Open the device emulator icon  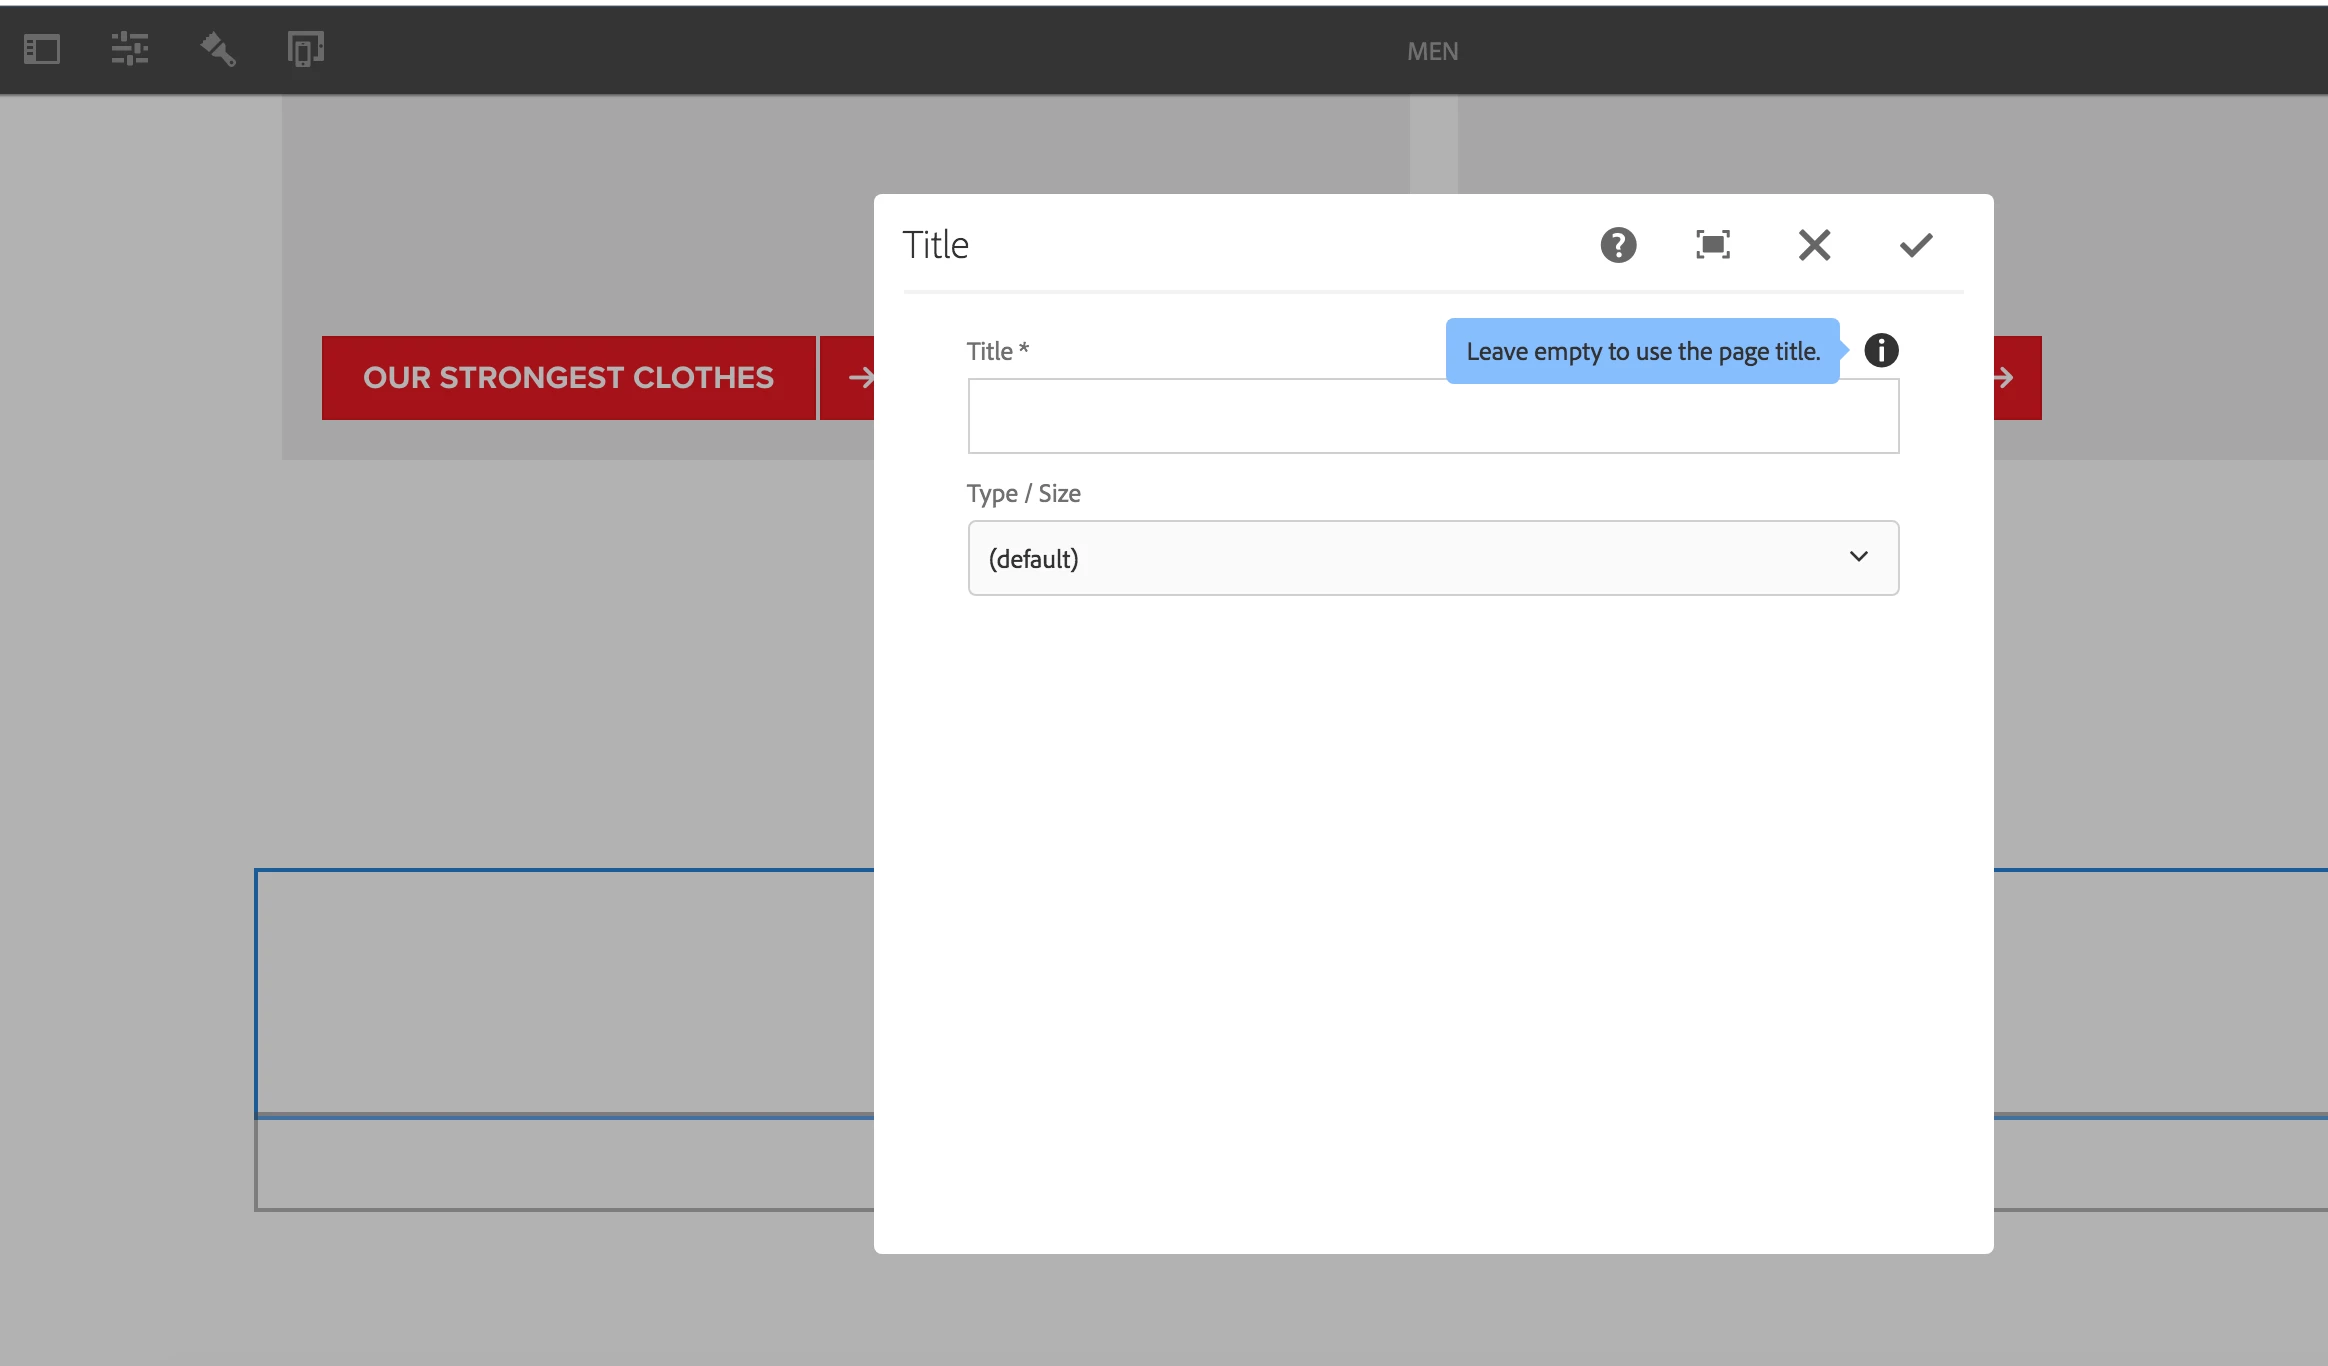pyautogui.click(x=305, y=49)
